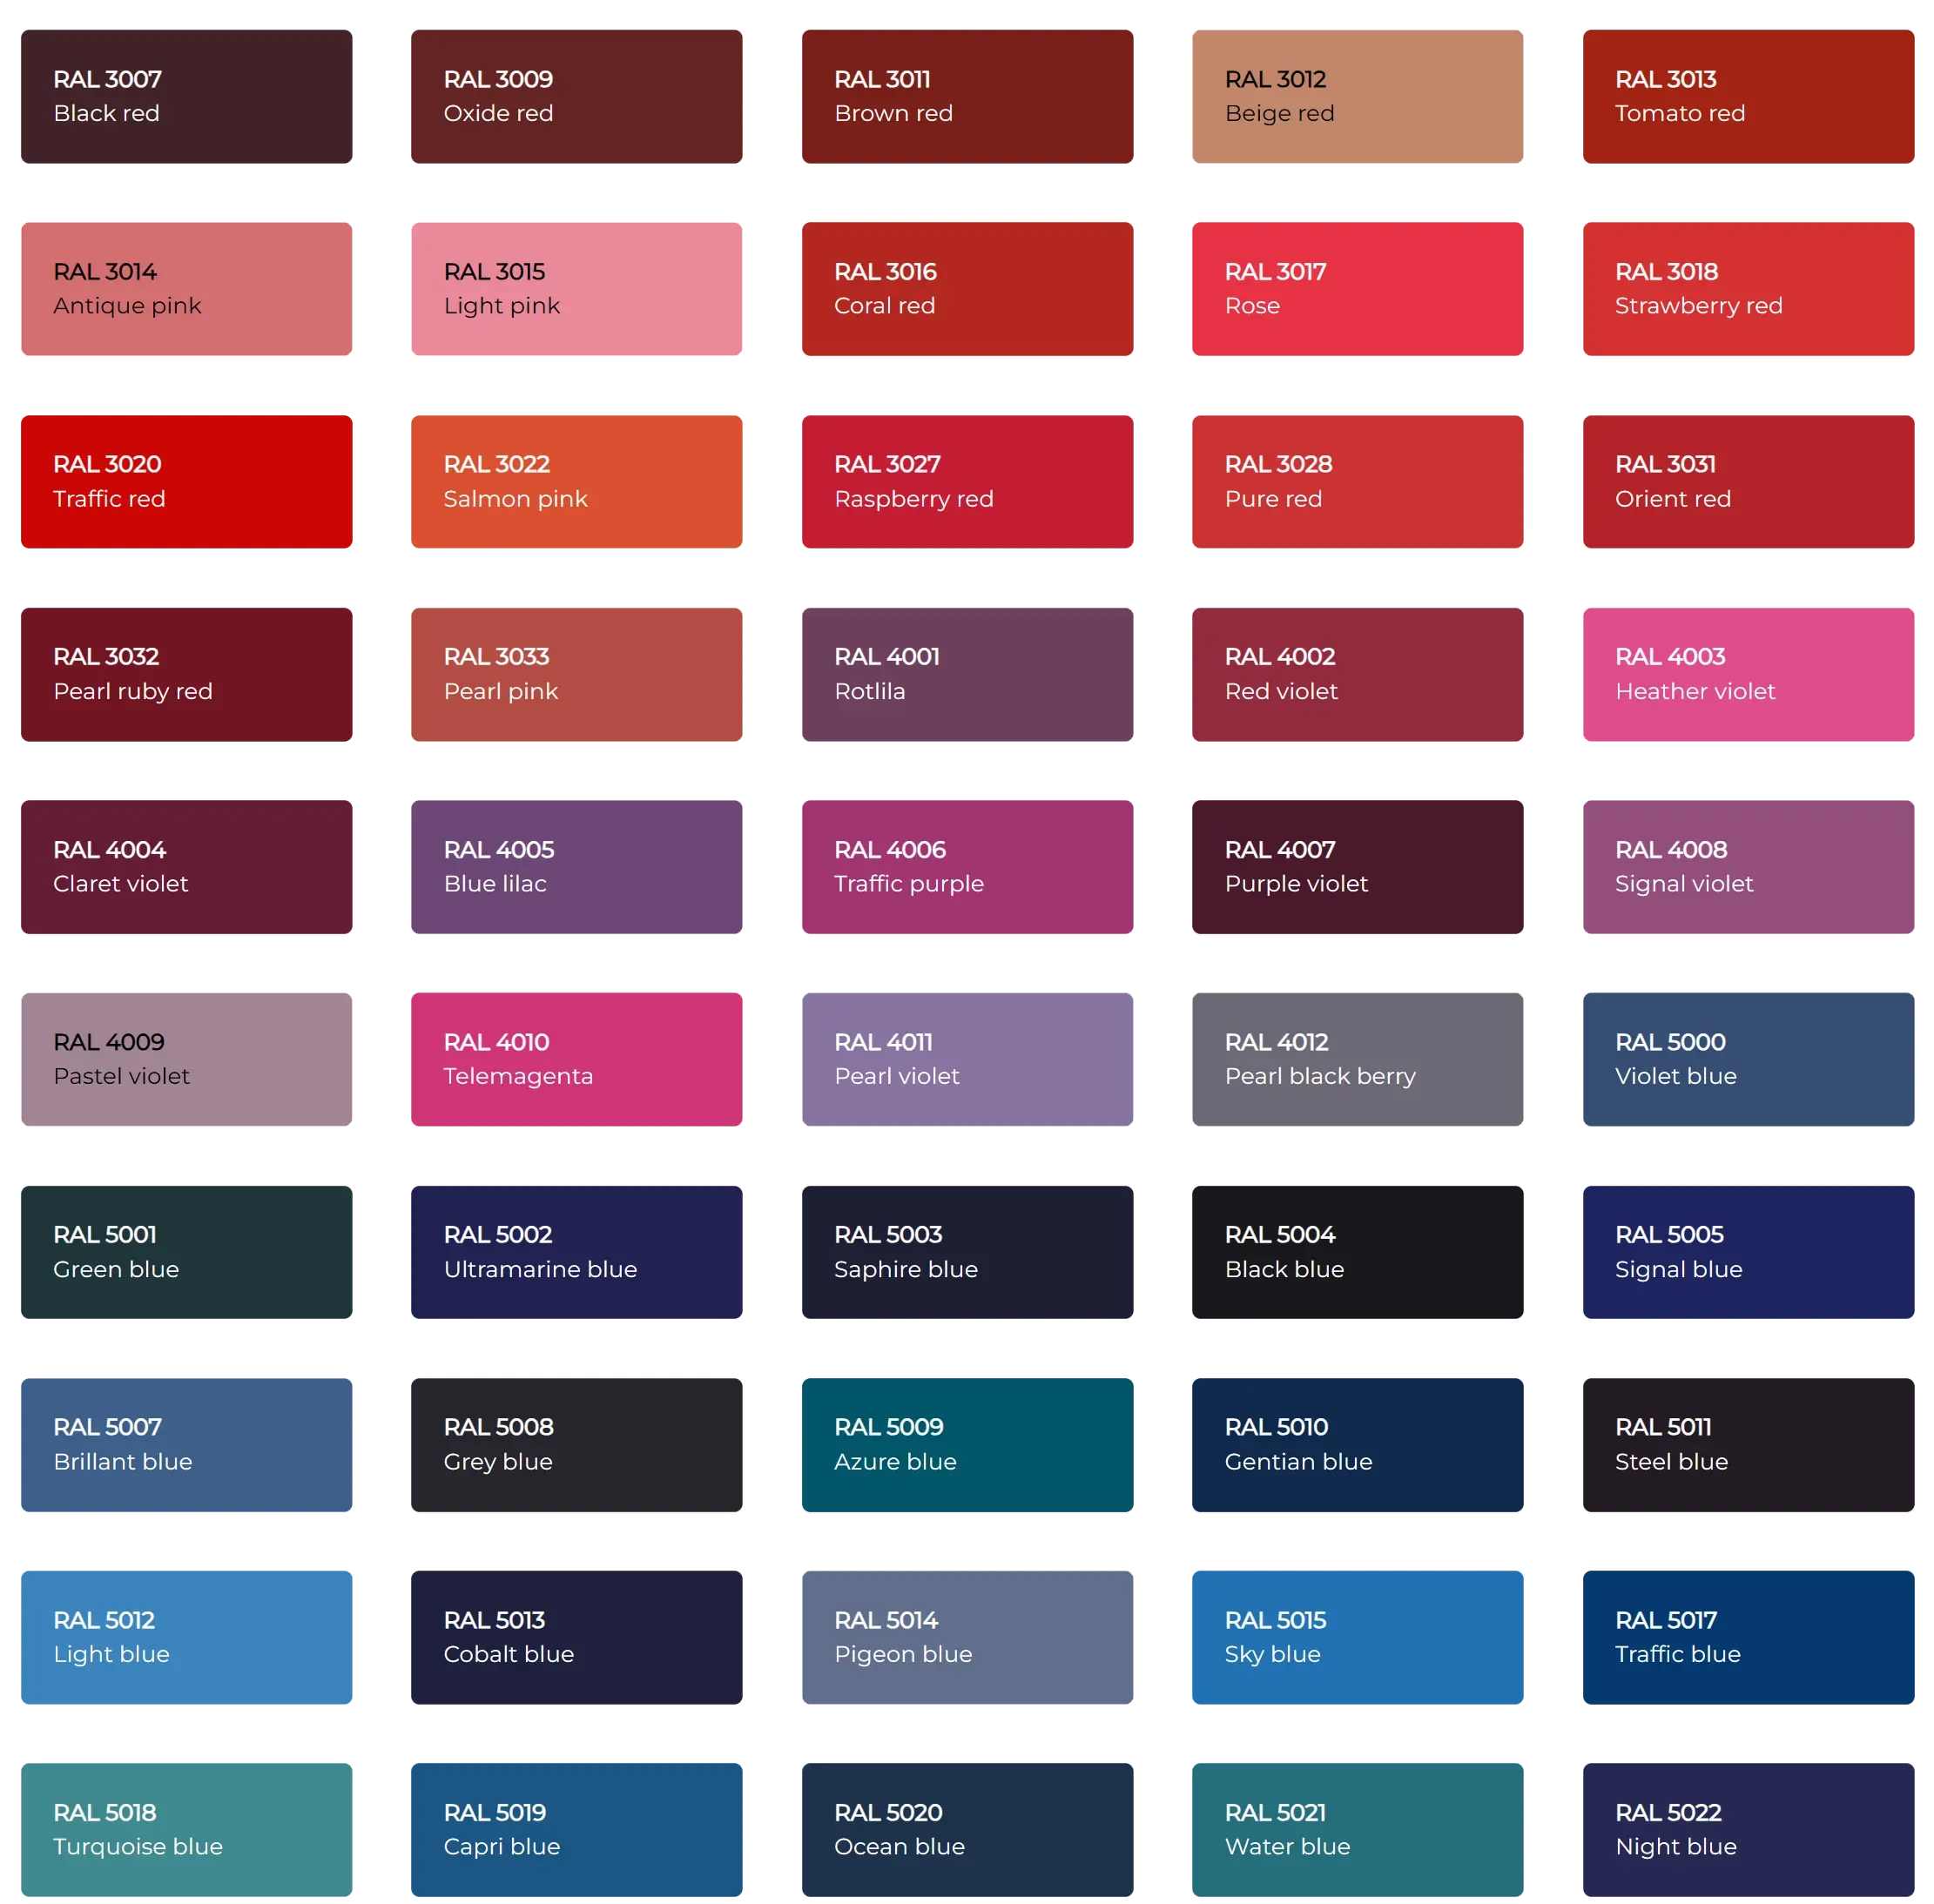Screen dimensions: 1934x1904
Task: Choose the RAL 3020 Traffic red swatch
Action: coord(186,481)
